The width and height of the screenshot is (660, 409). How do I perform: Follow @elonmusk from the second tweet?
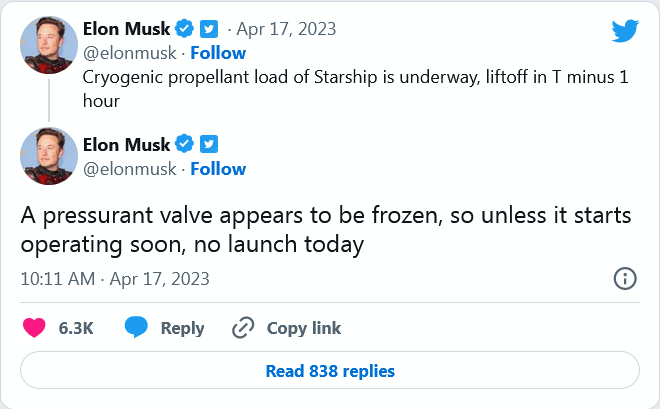pyautogui.click(x=218, y=169)
